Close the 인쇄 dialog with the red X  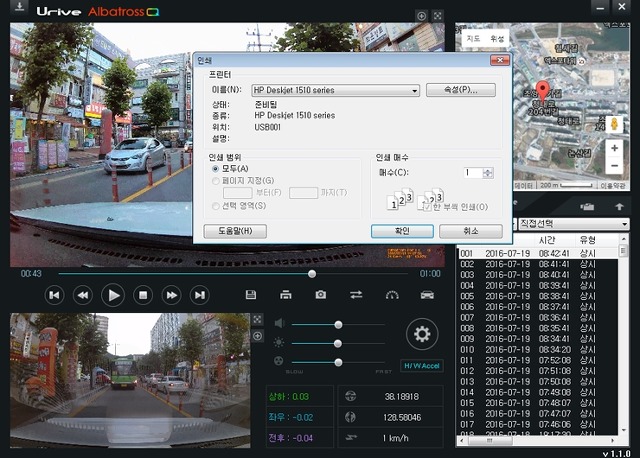[500, 60]
